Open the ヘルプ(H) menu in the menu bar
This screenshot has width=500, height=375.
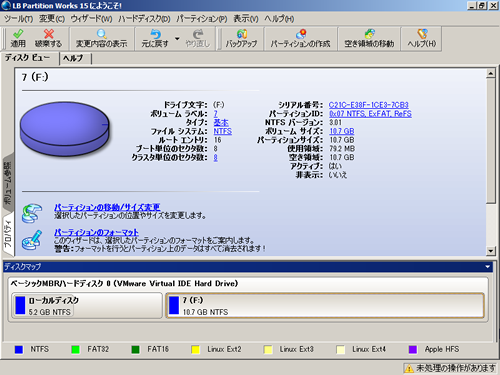tap(279, 19)
